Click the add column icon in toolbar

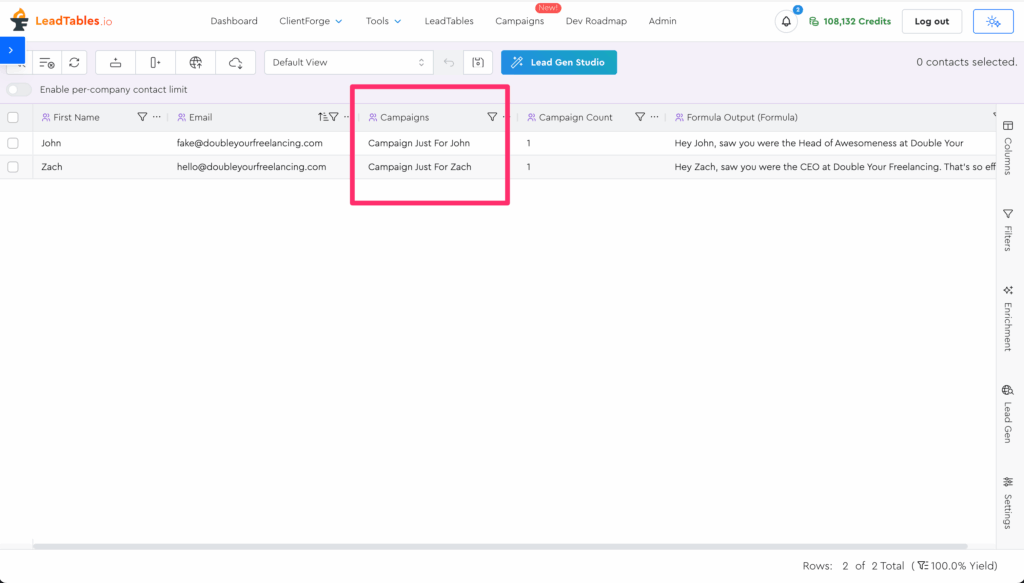pyautogui.click(x=155, y=62)
